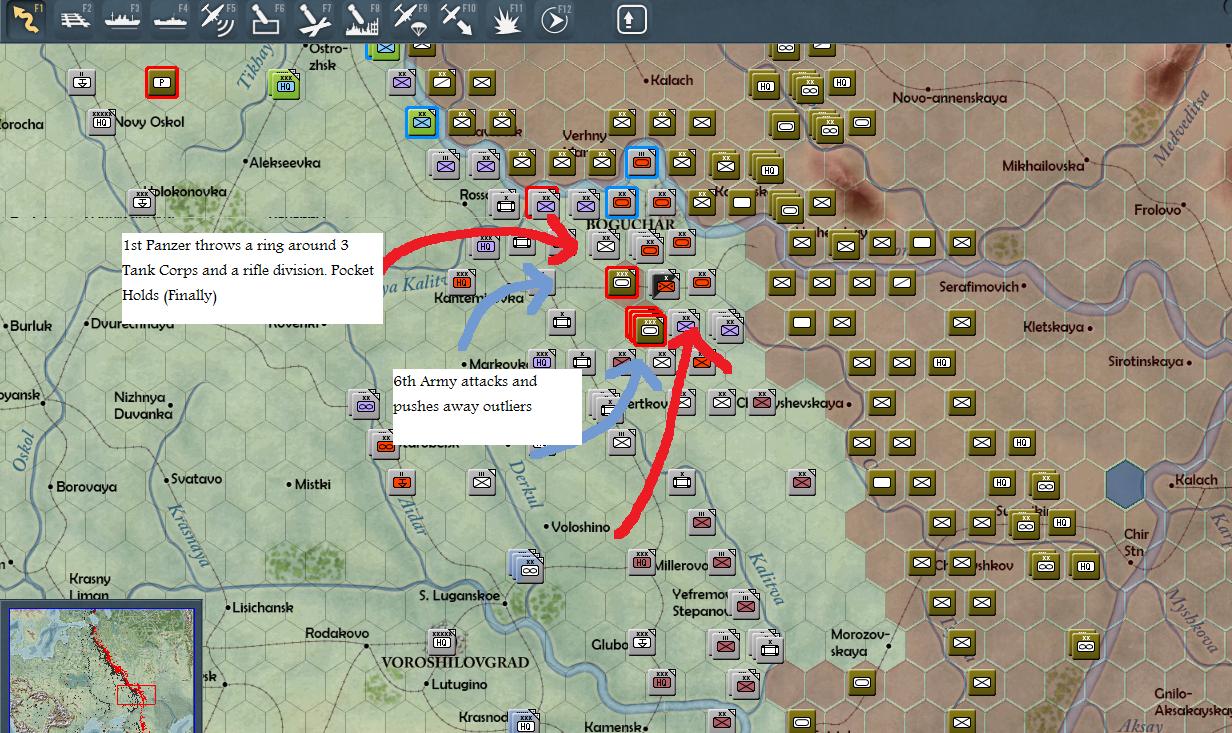Click the Alekseevka town label
The width and height of the screenshot is (1232, 733).
(285, 162)
